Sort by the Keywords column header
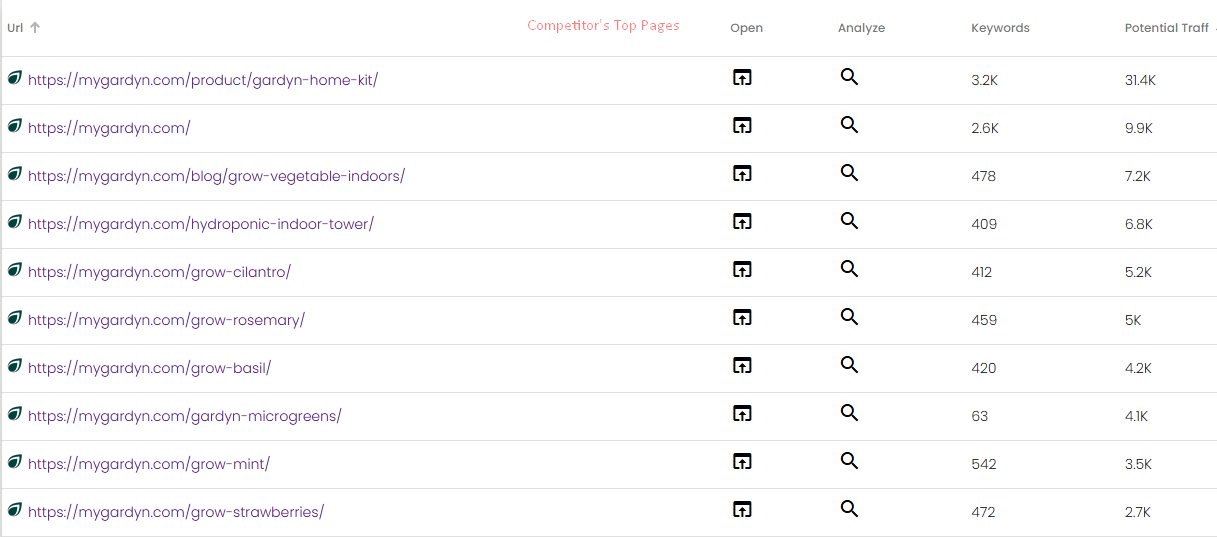Viewport: 1217px width, 537px height. click(1000, 28)
